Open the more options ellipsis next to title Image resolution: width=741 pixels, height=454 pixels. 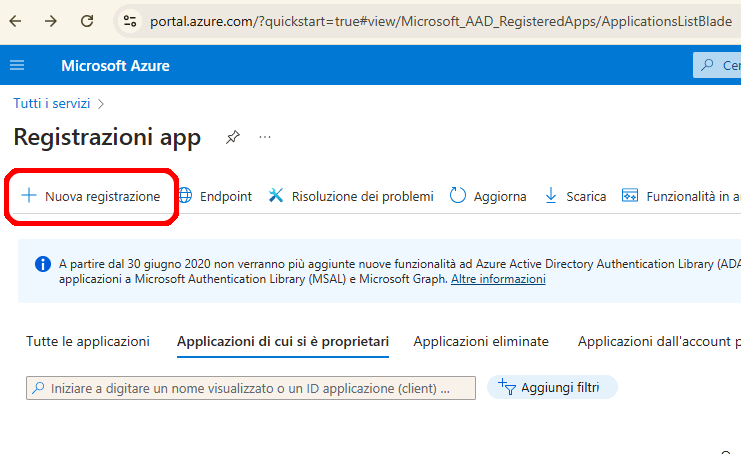tap(265, 137)
